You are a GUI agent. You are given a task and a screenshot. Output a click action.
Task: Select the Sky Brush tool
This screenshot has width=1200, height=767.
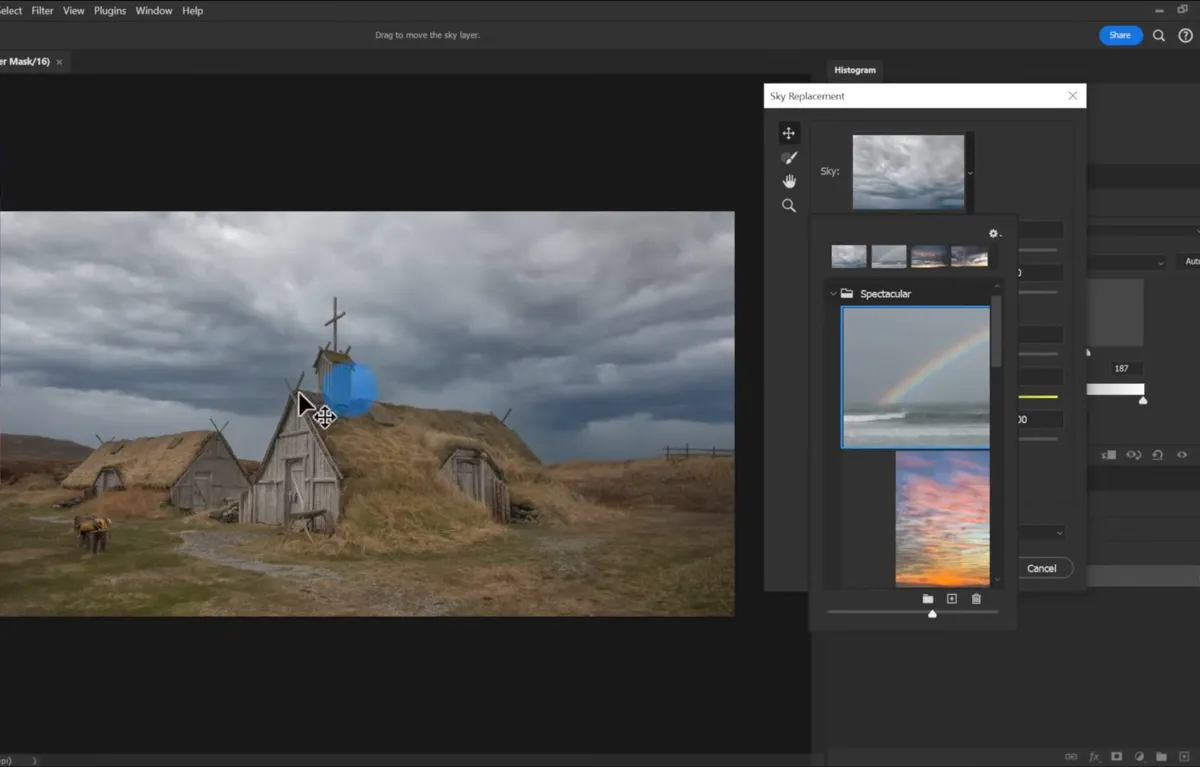pos(789,156)
